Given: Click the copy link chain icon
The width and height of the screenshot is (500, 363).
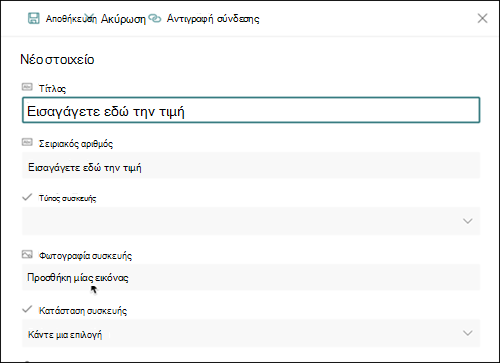Looking at the screenshot, I should (x=154, y=18).
